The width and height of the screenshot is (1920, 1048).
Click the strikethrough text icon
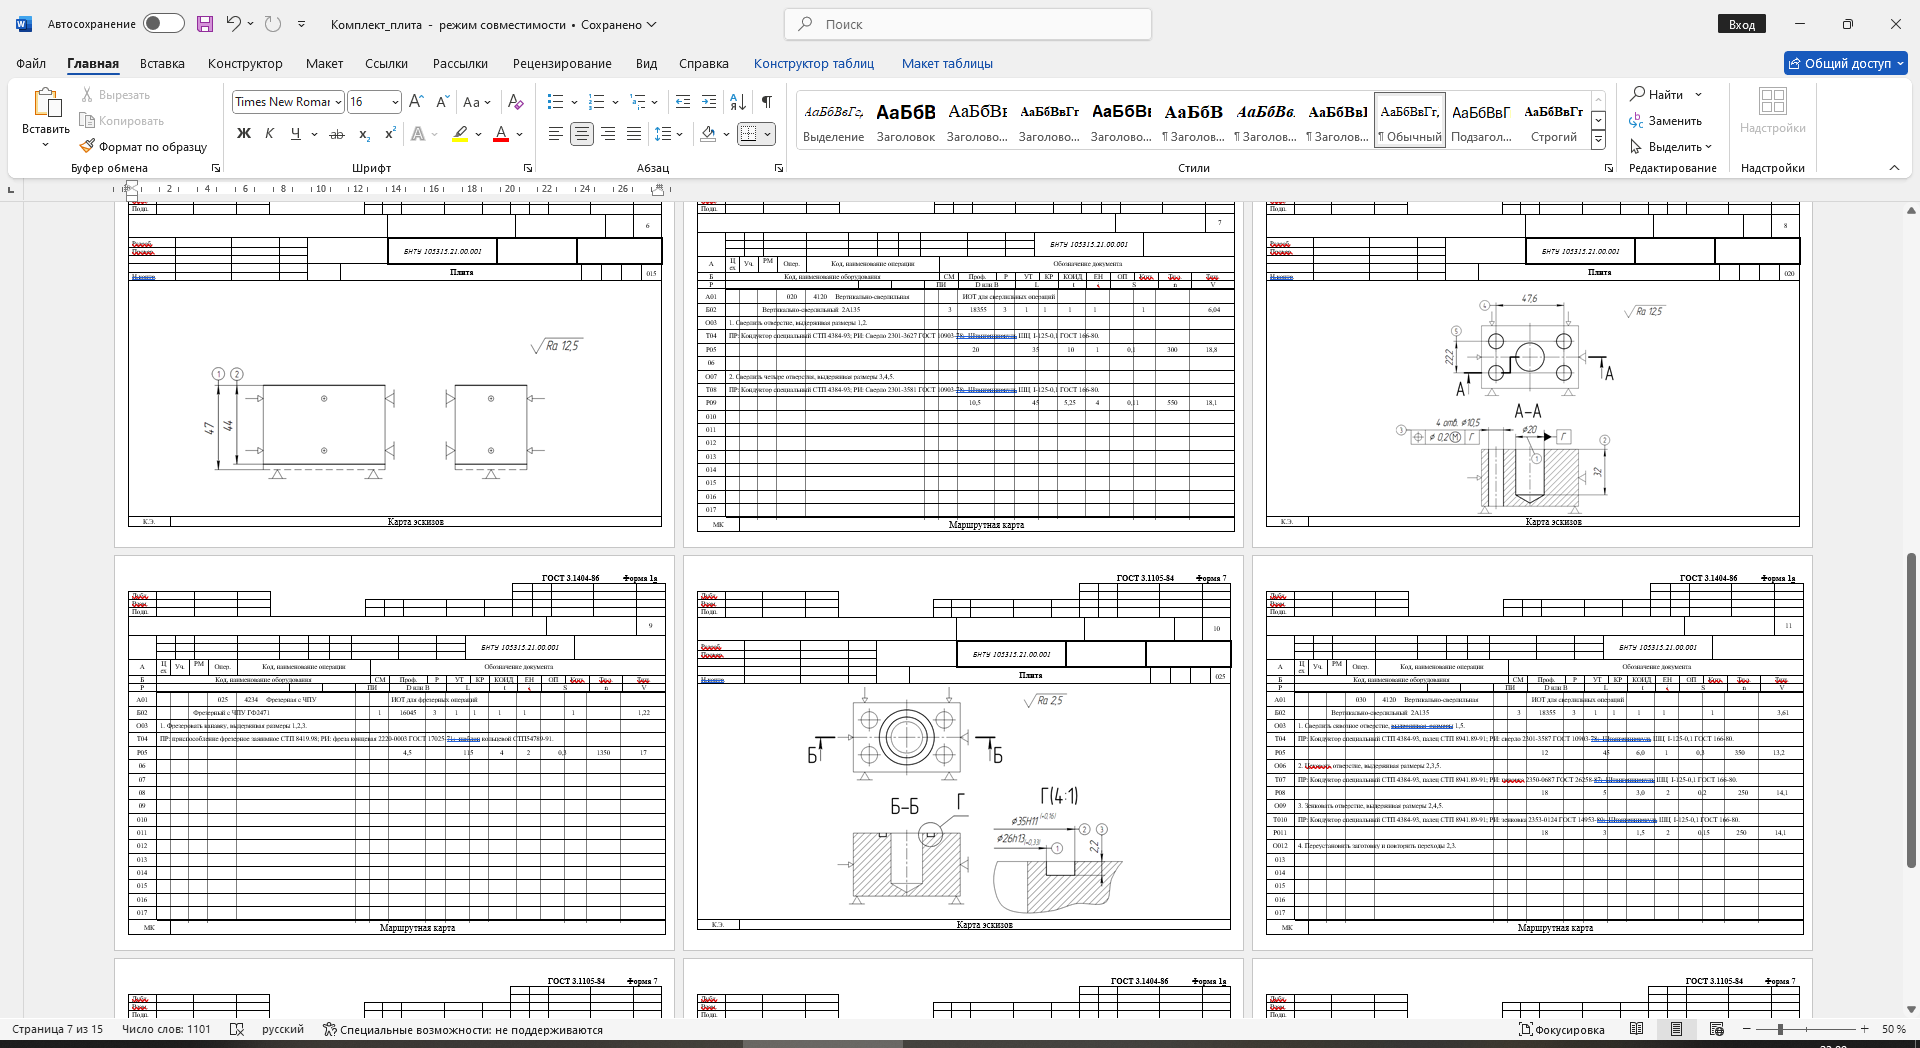click(337, 134)
